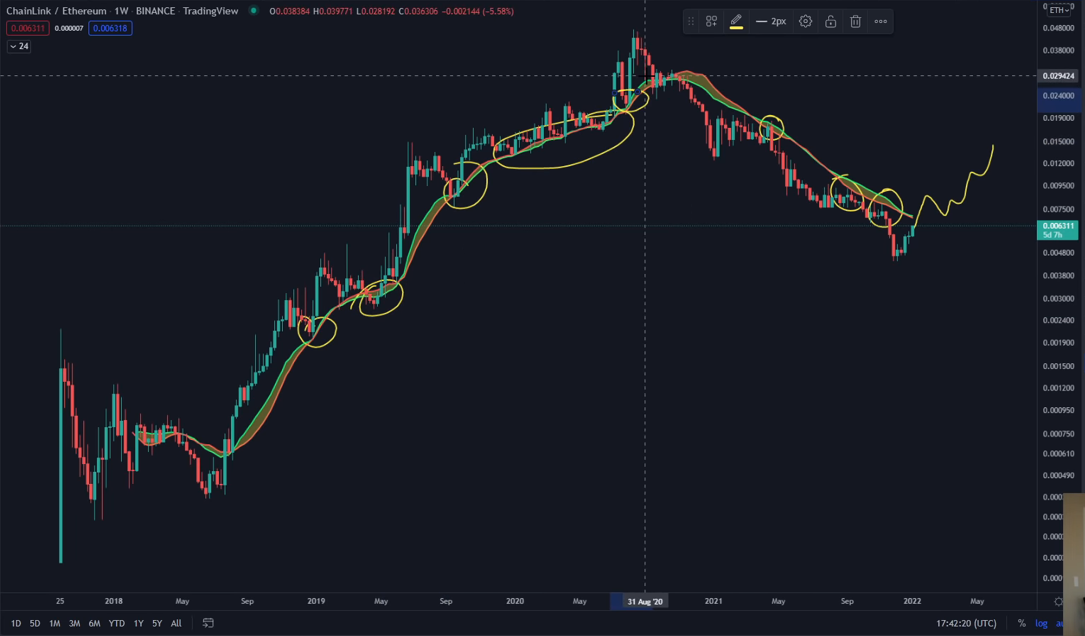Toggle the lock on the selected drawing

(x=830, y=21)
